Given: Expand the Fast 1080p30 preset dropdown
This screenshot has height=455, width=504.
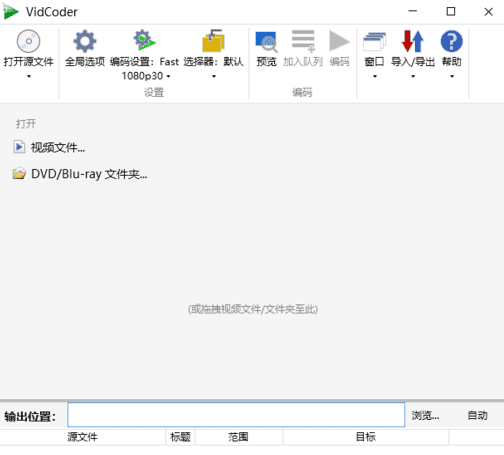Looking at the screenshot, I should 168,76.
